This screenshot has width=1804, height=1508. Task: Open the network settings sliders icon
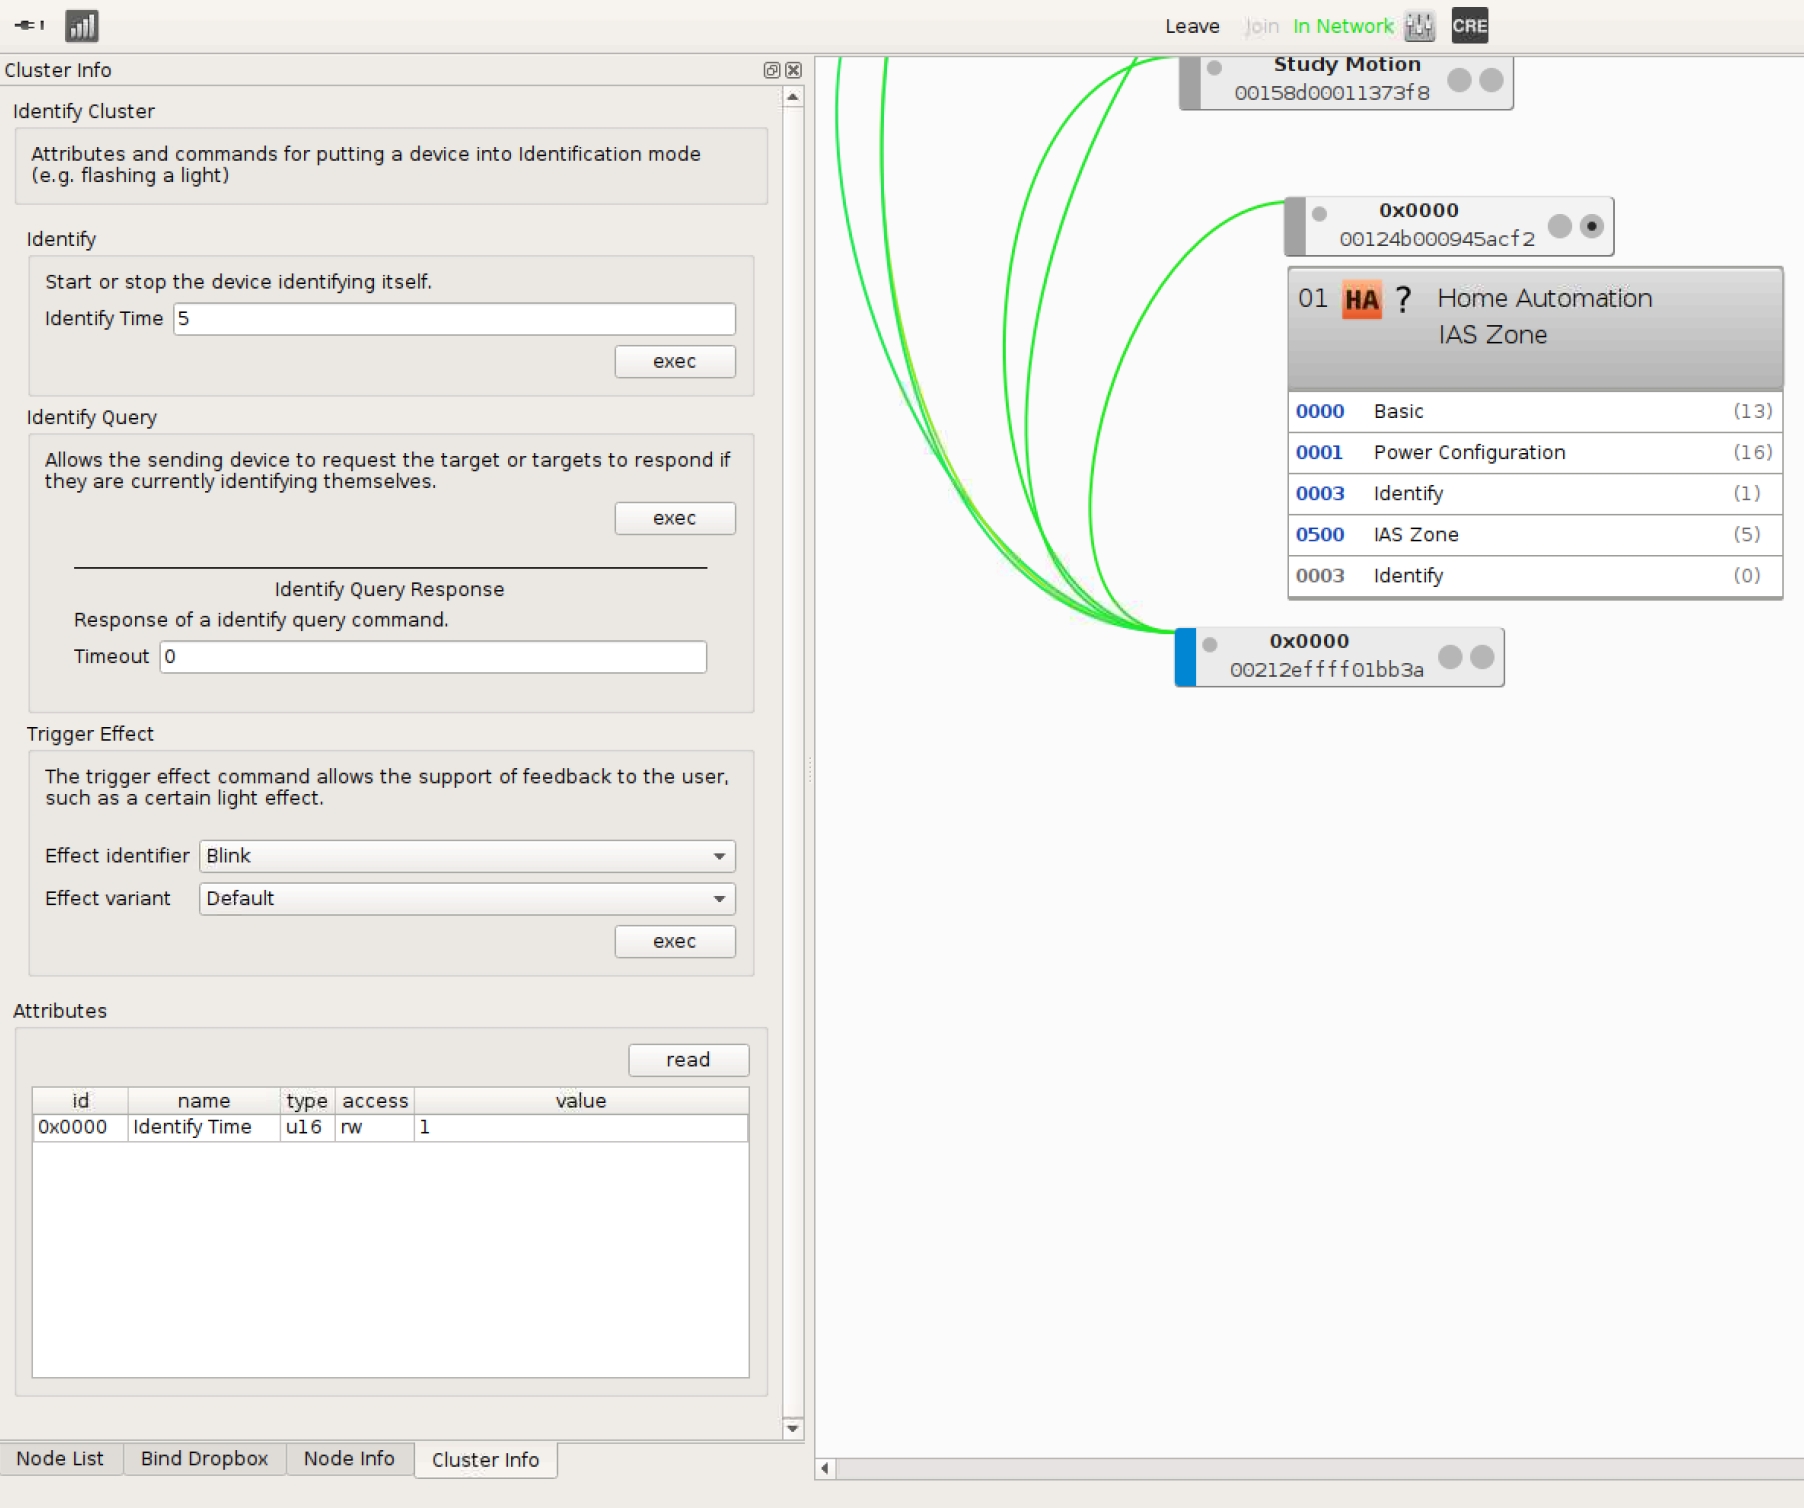1419,26
